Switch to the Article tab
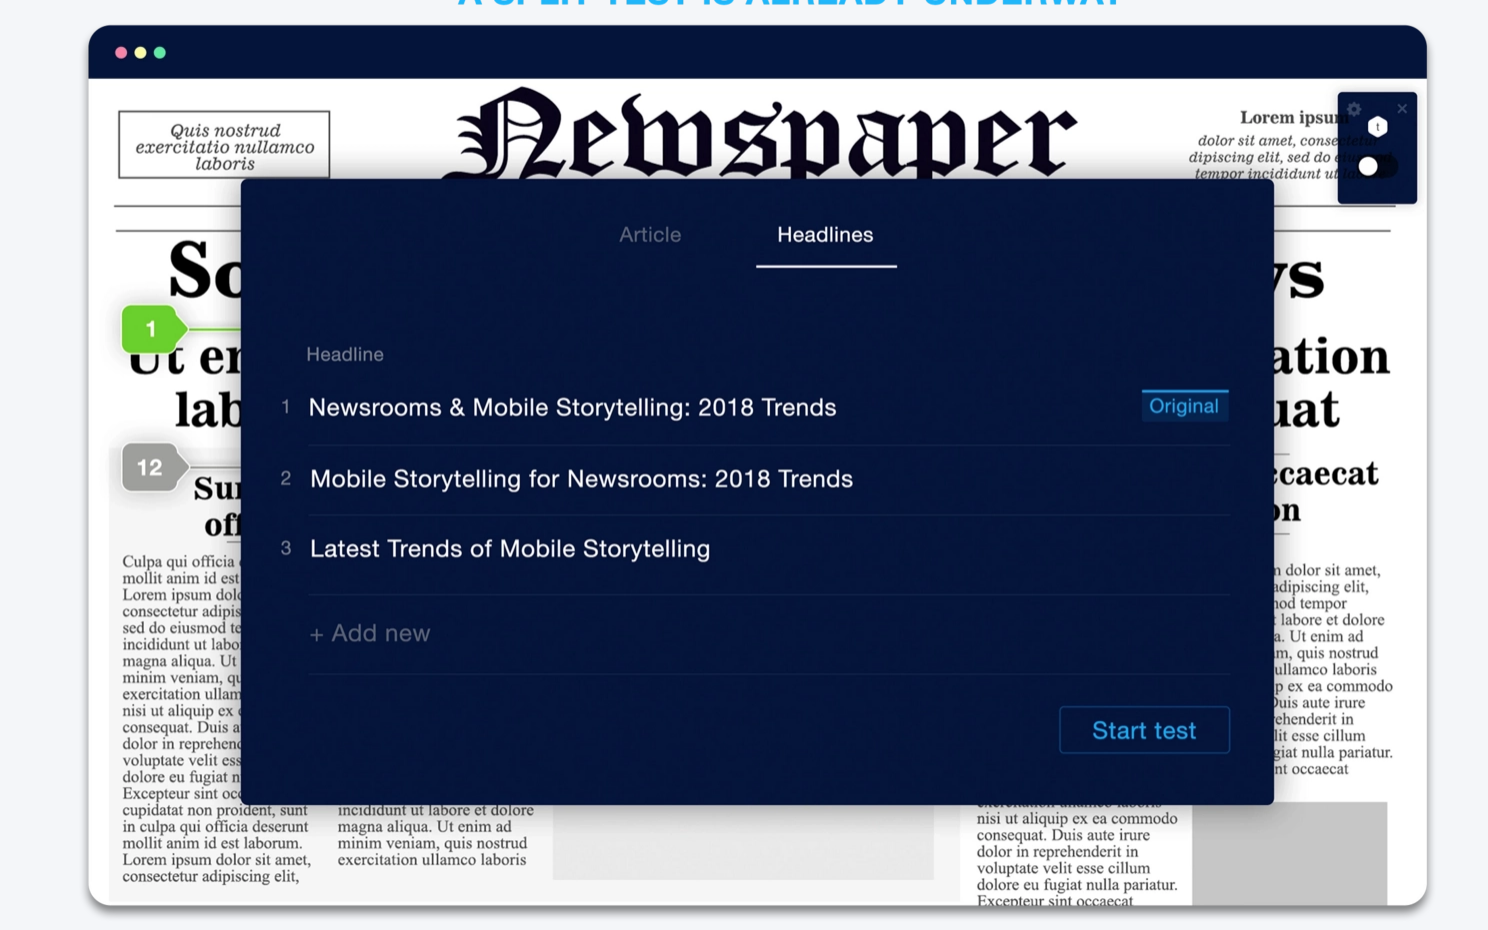 650,235
